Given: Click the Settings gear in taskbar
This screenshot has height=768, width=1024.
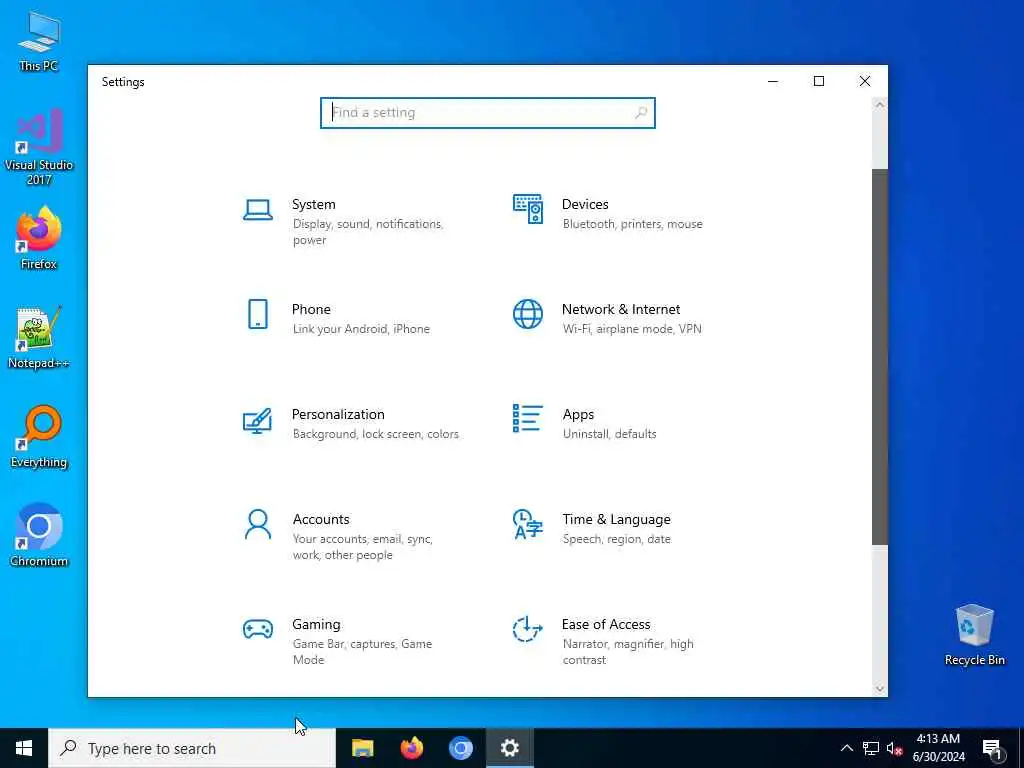Looking at the screenshot, I should click(509, 748).
